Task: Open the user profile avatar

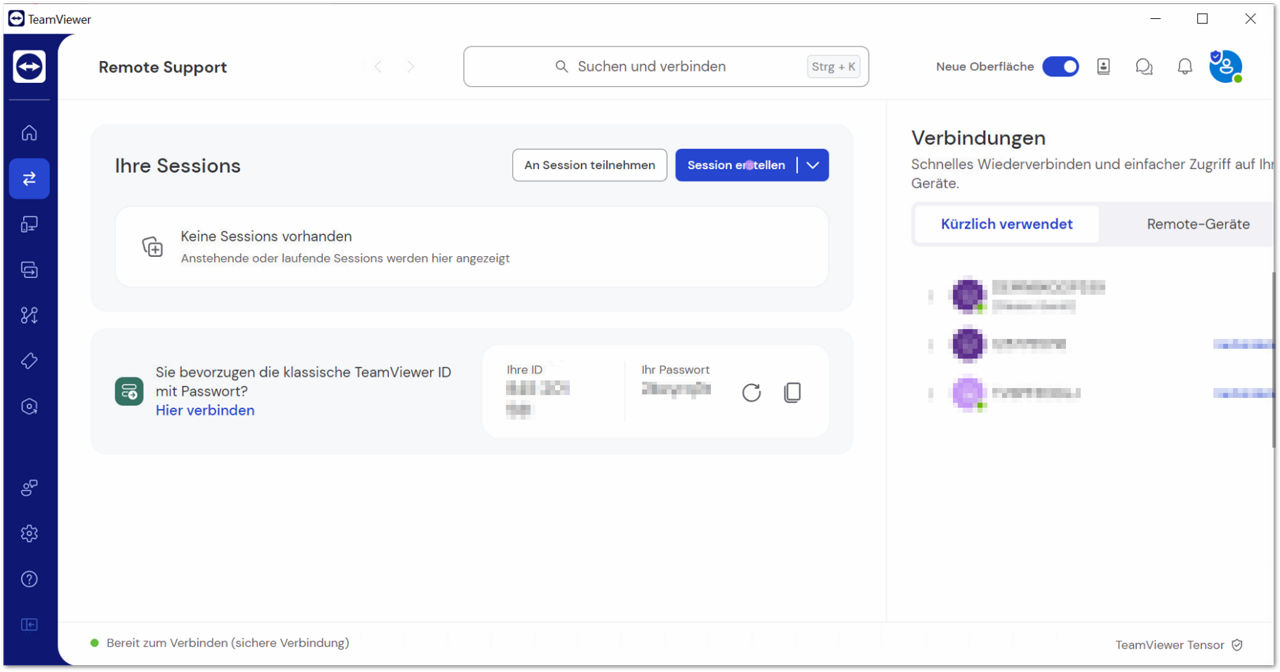Action: pyautogui.click(x=1225, y=67)
